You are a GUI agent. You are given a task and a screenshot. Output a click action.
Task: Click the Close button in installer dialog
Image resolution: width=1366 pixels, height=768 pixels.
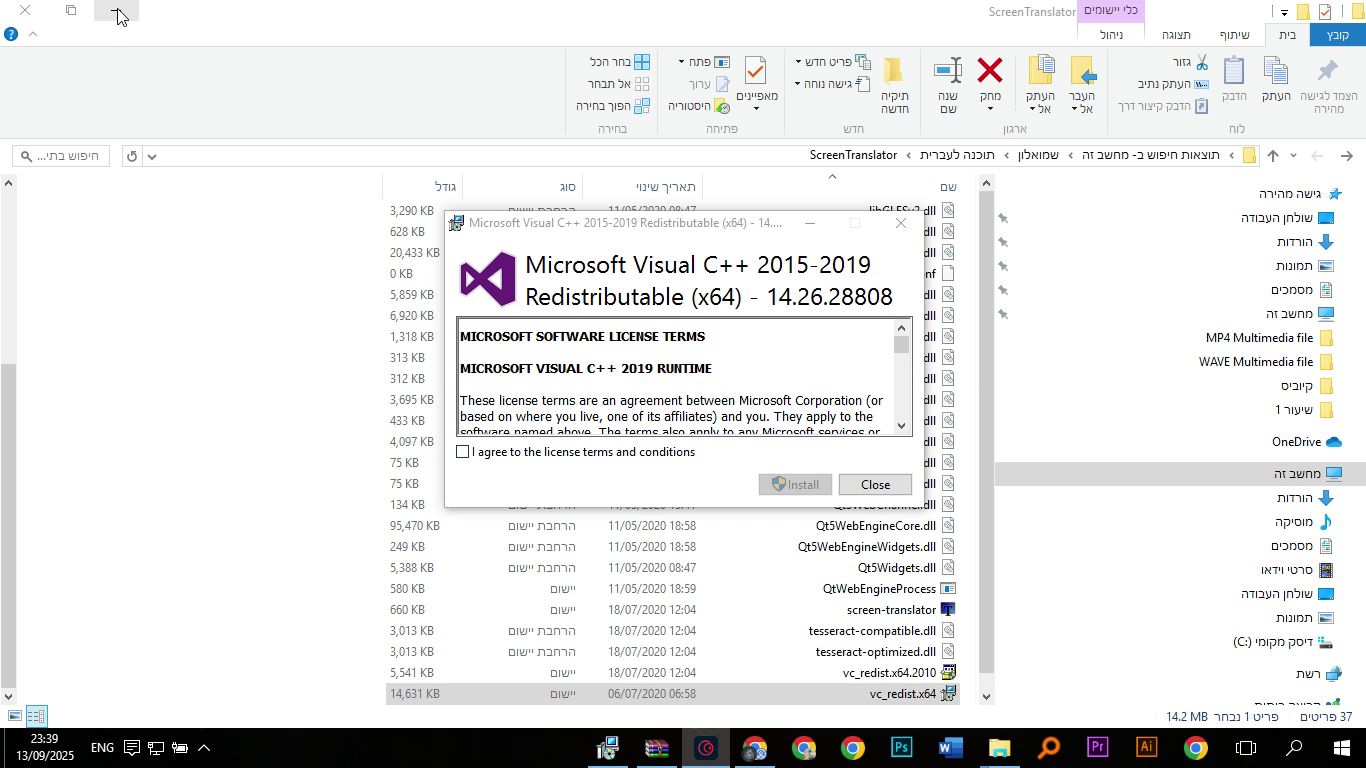pos(875,484)
